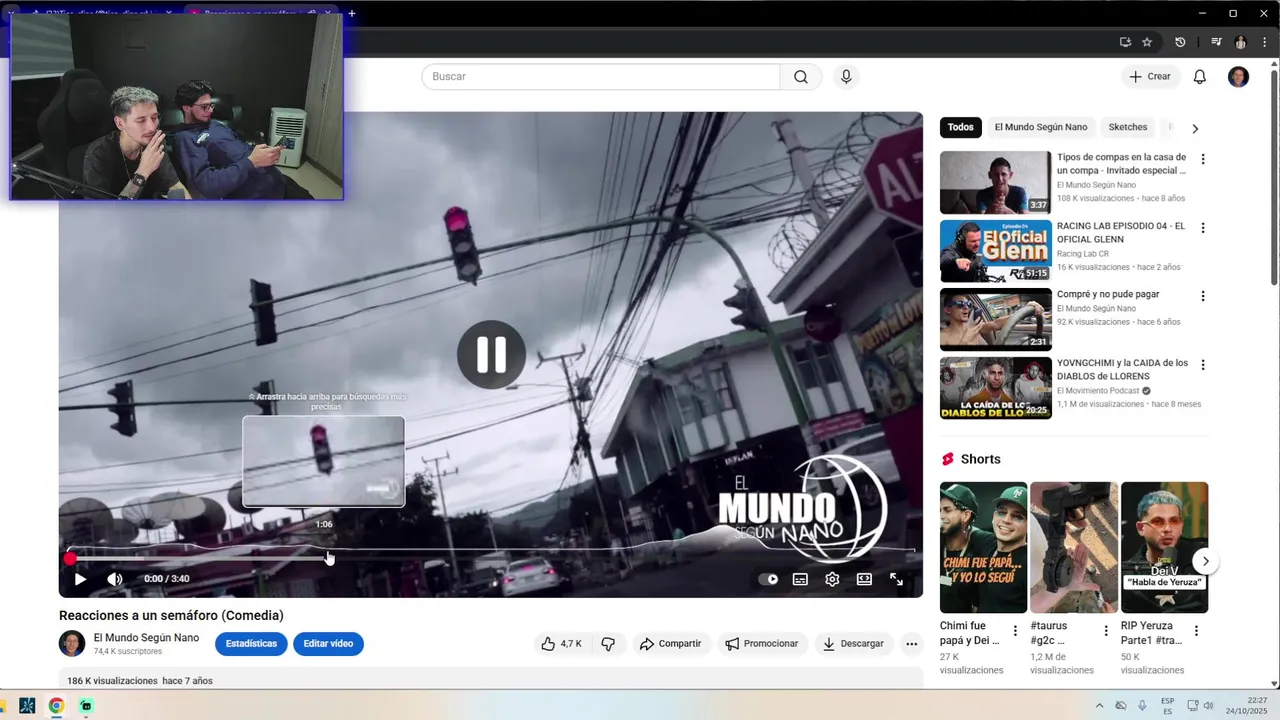1280x720 pixels.
Task: Toggle autoplay switch in the player
Action: 768,579
